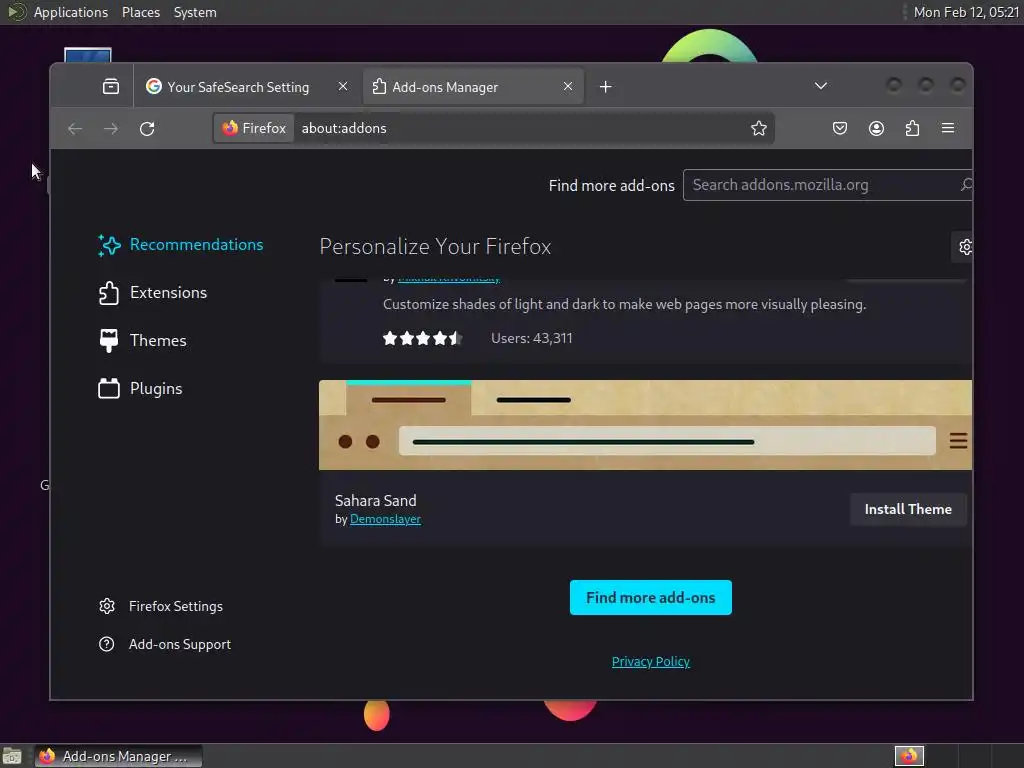This screenshot has width=1024, height=768.
Task: Click the clock showing Mon Feb 12
Action: 966,12
